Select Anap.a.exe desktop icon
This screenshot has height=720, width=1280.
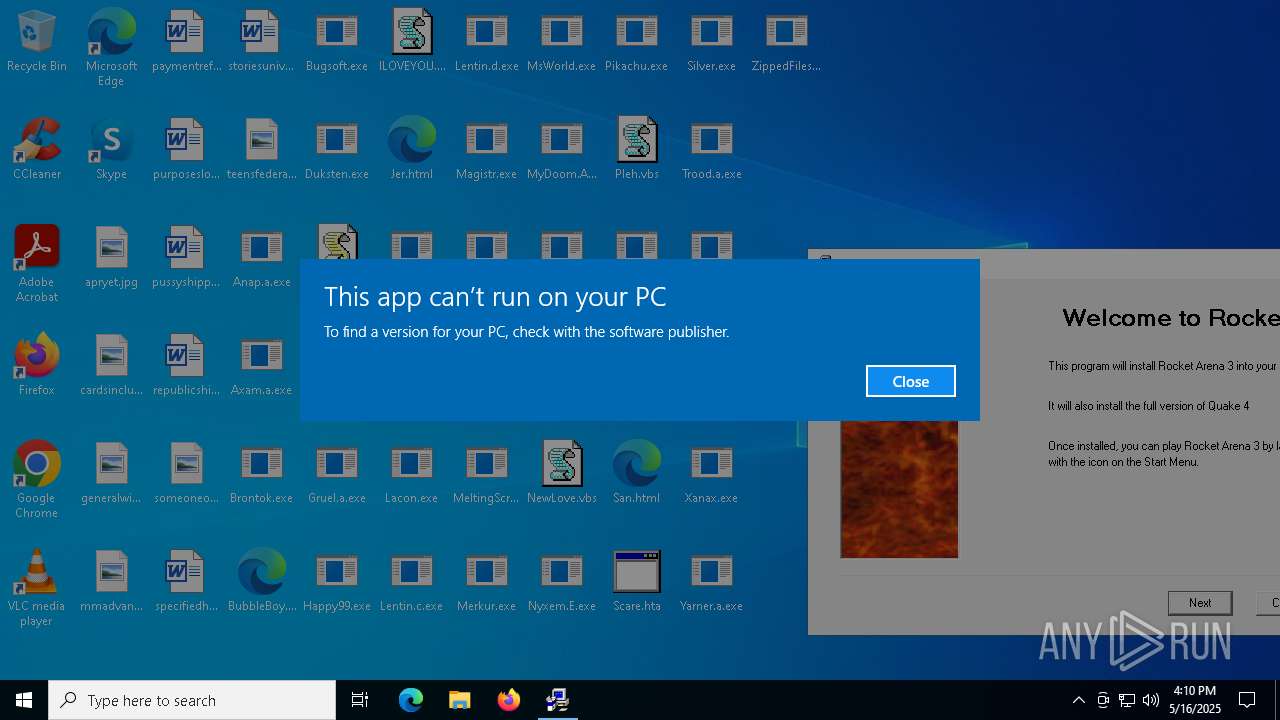tap(262, 258)
